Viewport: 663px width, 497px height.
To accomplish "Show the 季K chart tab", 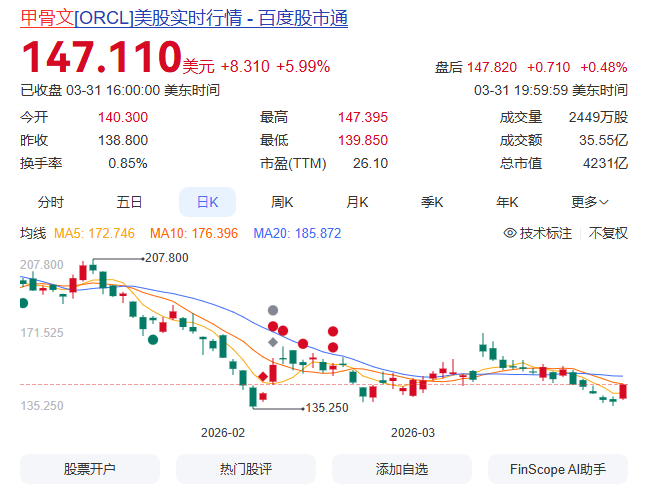I will 432,202.
